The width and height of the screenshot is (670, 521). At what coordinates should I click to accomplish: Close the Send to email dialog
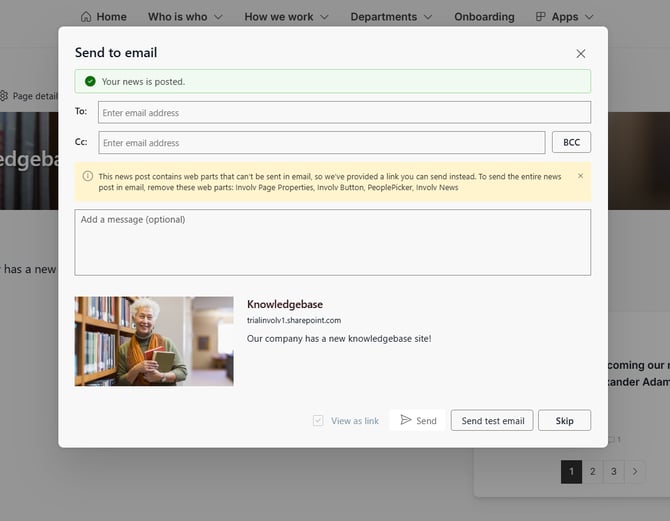[580, 54]
